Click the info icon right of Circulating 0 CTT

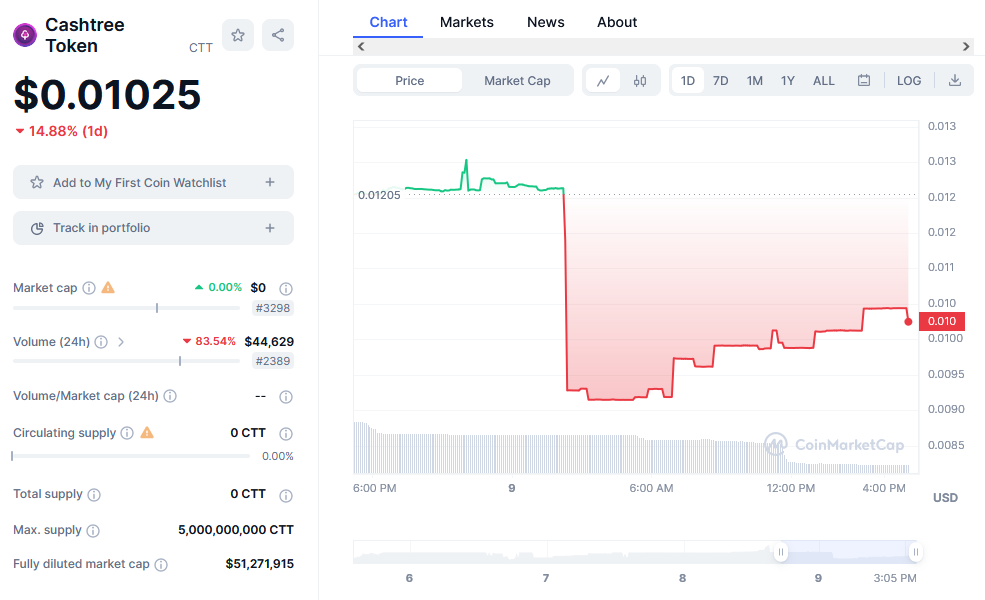coord(286,434)
